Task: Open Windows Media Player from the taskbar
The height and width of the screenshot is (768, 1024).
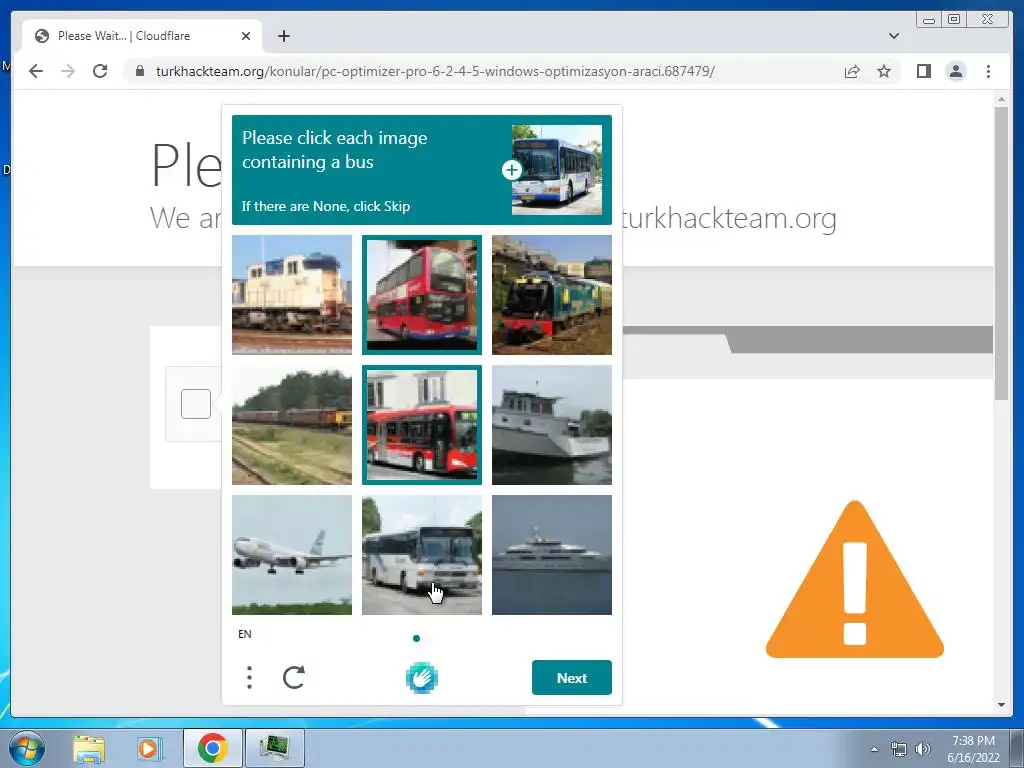Action: [148, 748]
